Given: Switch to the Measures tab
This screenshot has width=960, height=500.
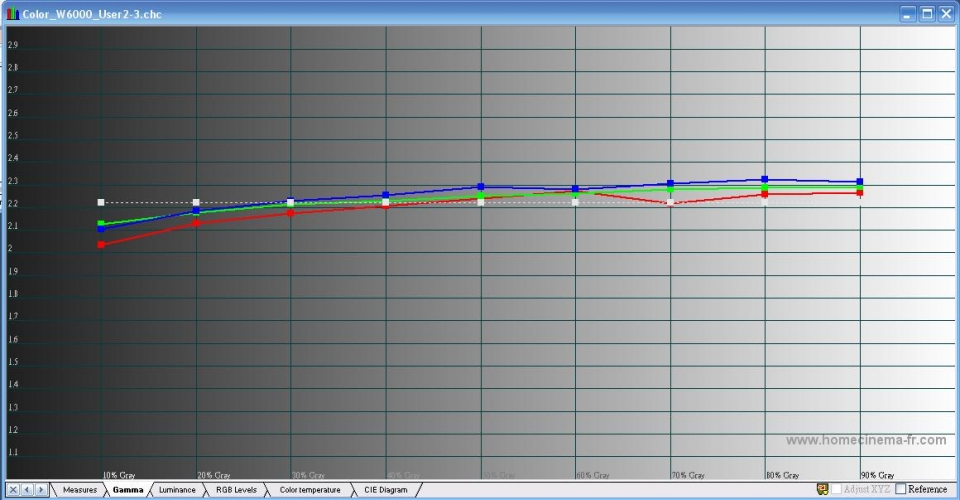Looking at the screenshot, I should 80,490.
